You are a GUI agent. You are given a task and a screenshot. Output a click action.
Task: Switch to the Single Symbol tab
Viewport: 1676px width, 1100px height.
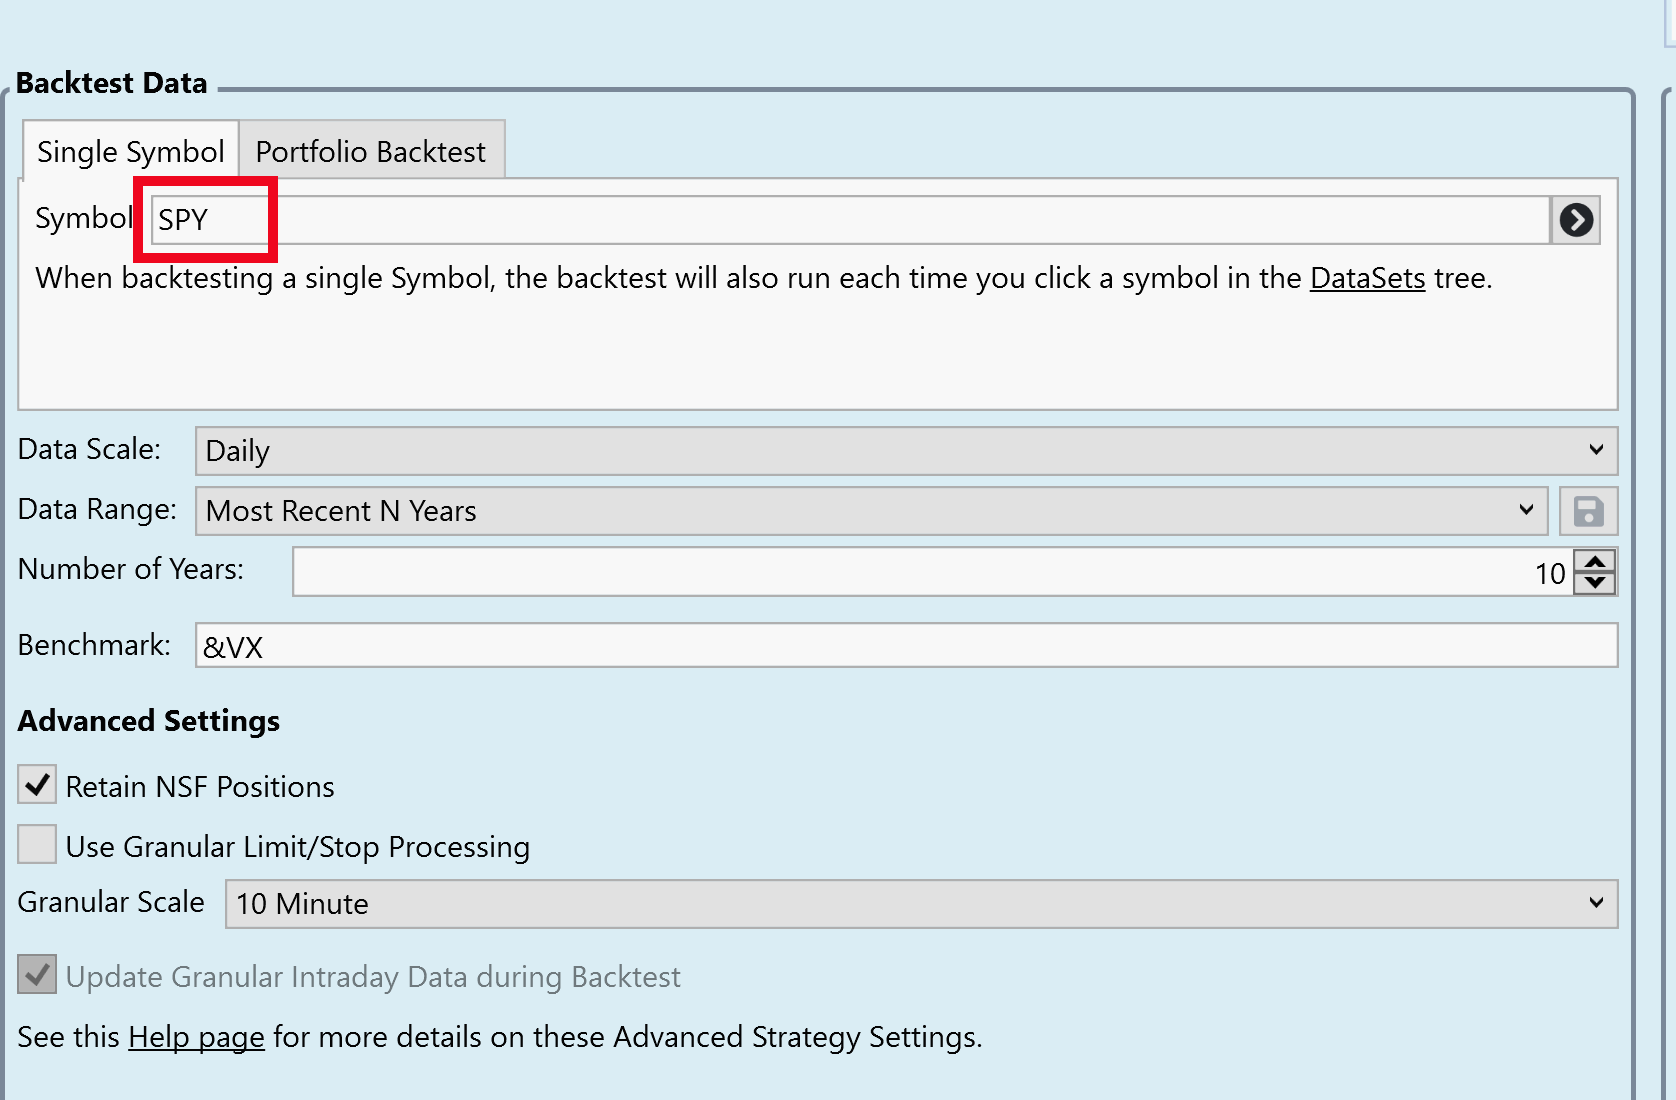tap(130, 151)
